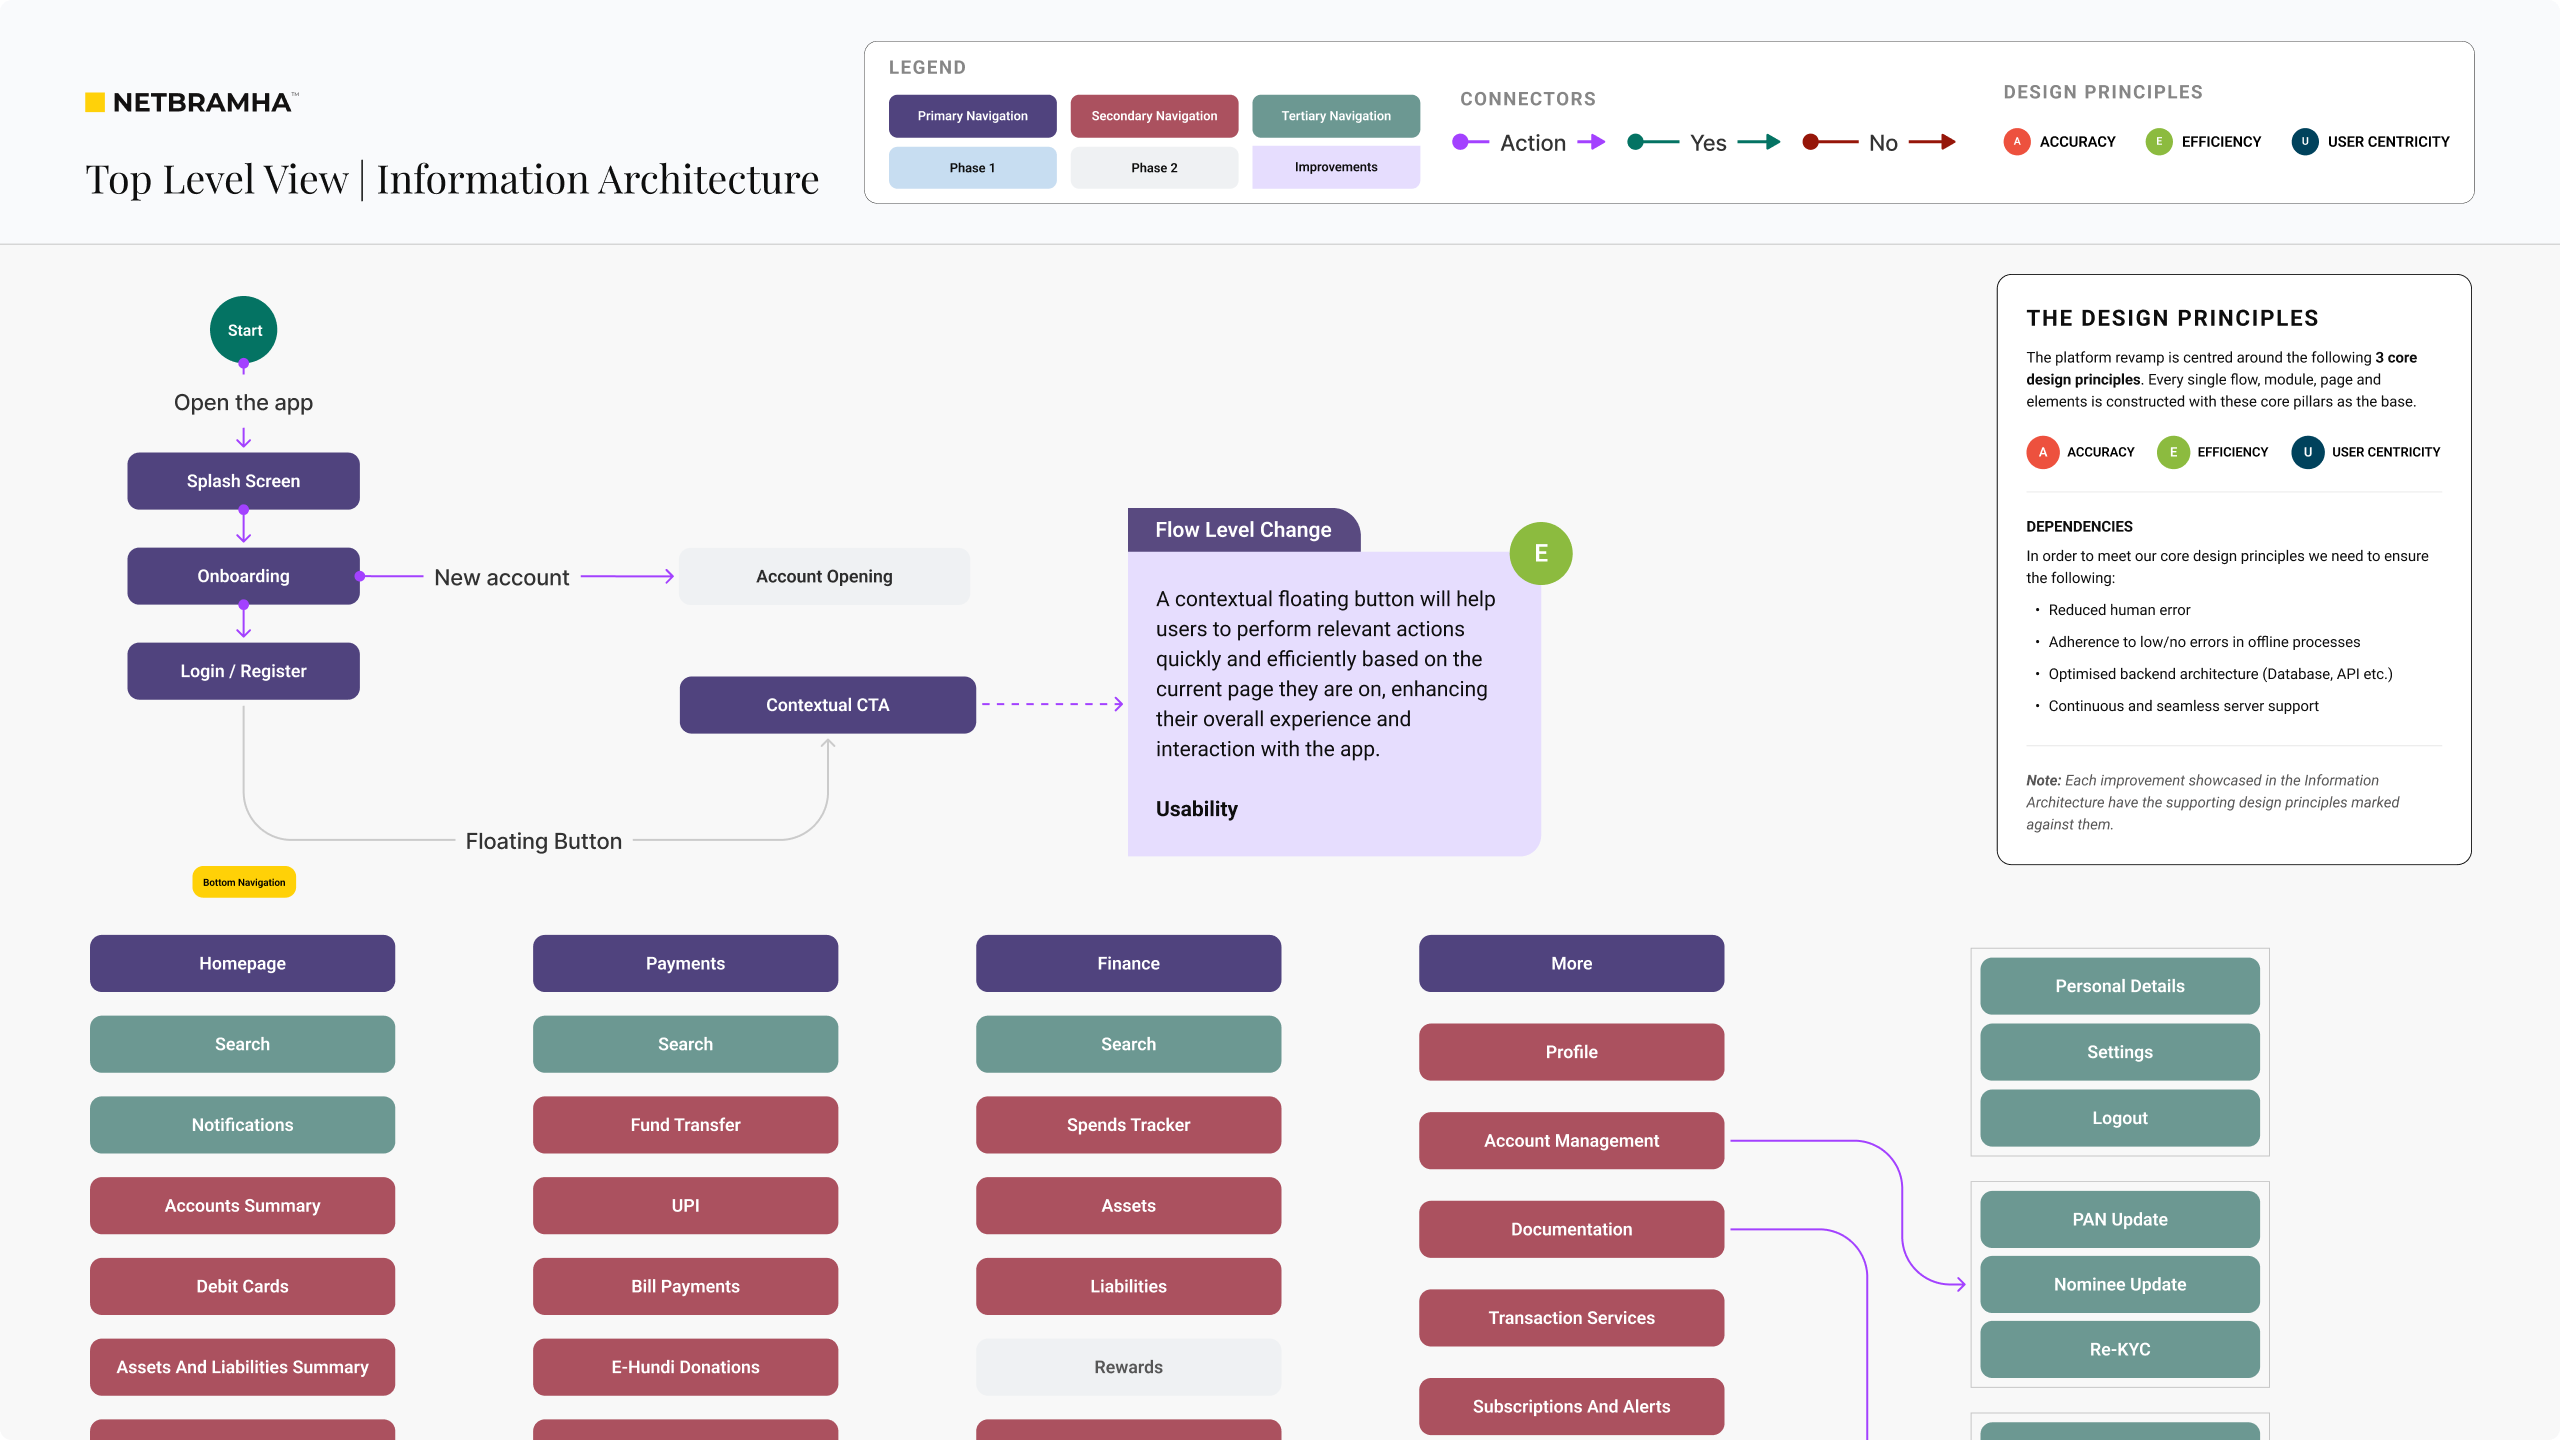Click the Bill Payments block

coord(685,1286)
